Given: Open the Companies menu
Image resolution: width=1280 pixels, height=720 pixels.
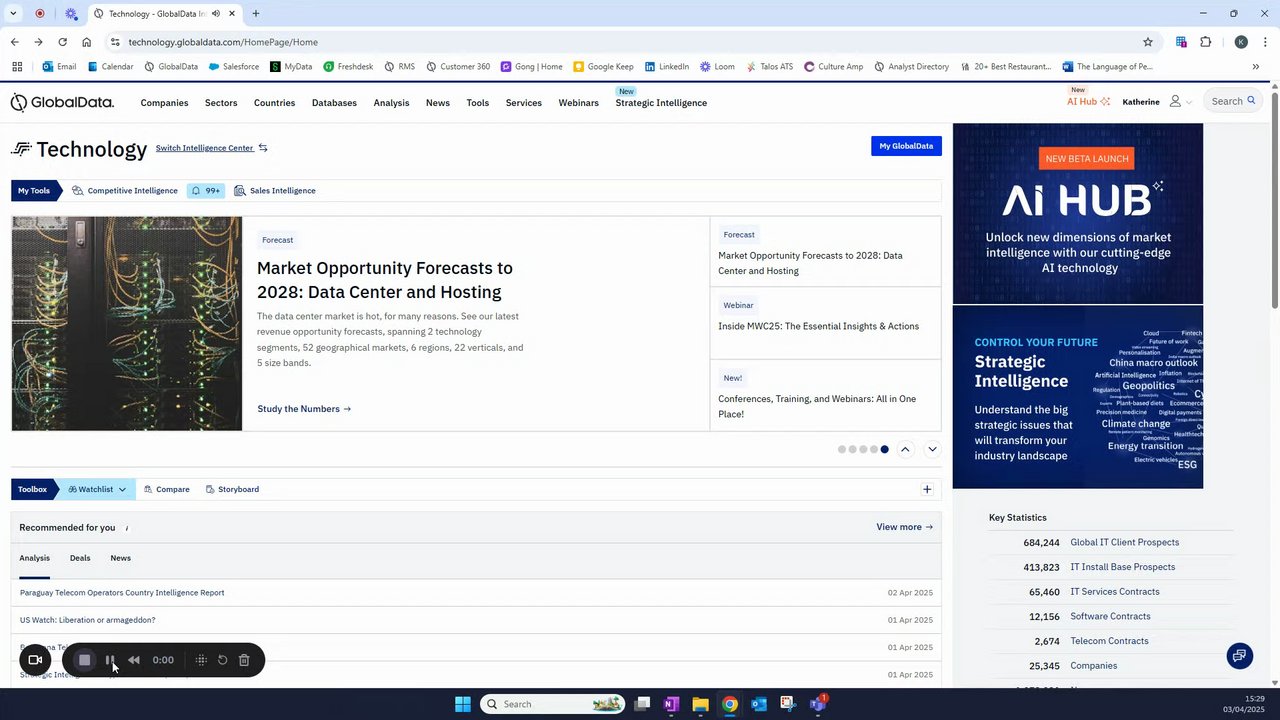Looking at the screenshot, I should click(x=164, y=103).
